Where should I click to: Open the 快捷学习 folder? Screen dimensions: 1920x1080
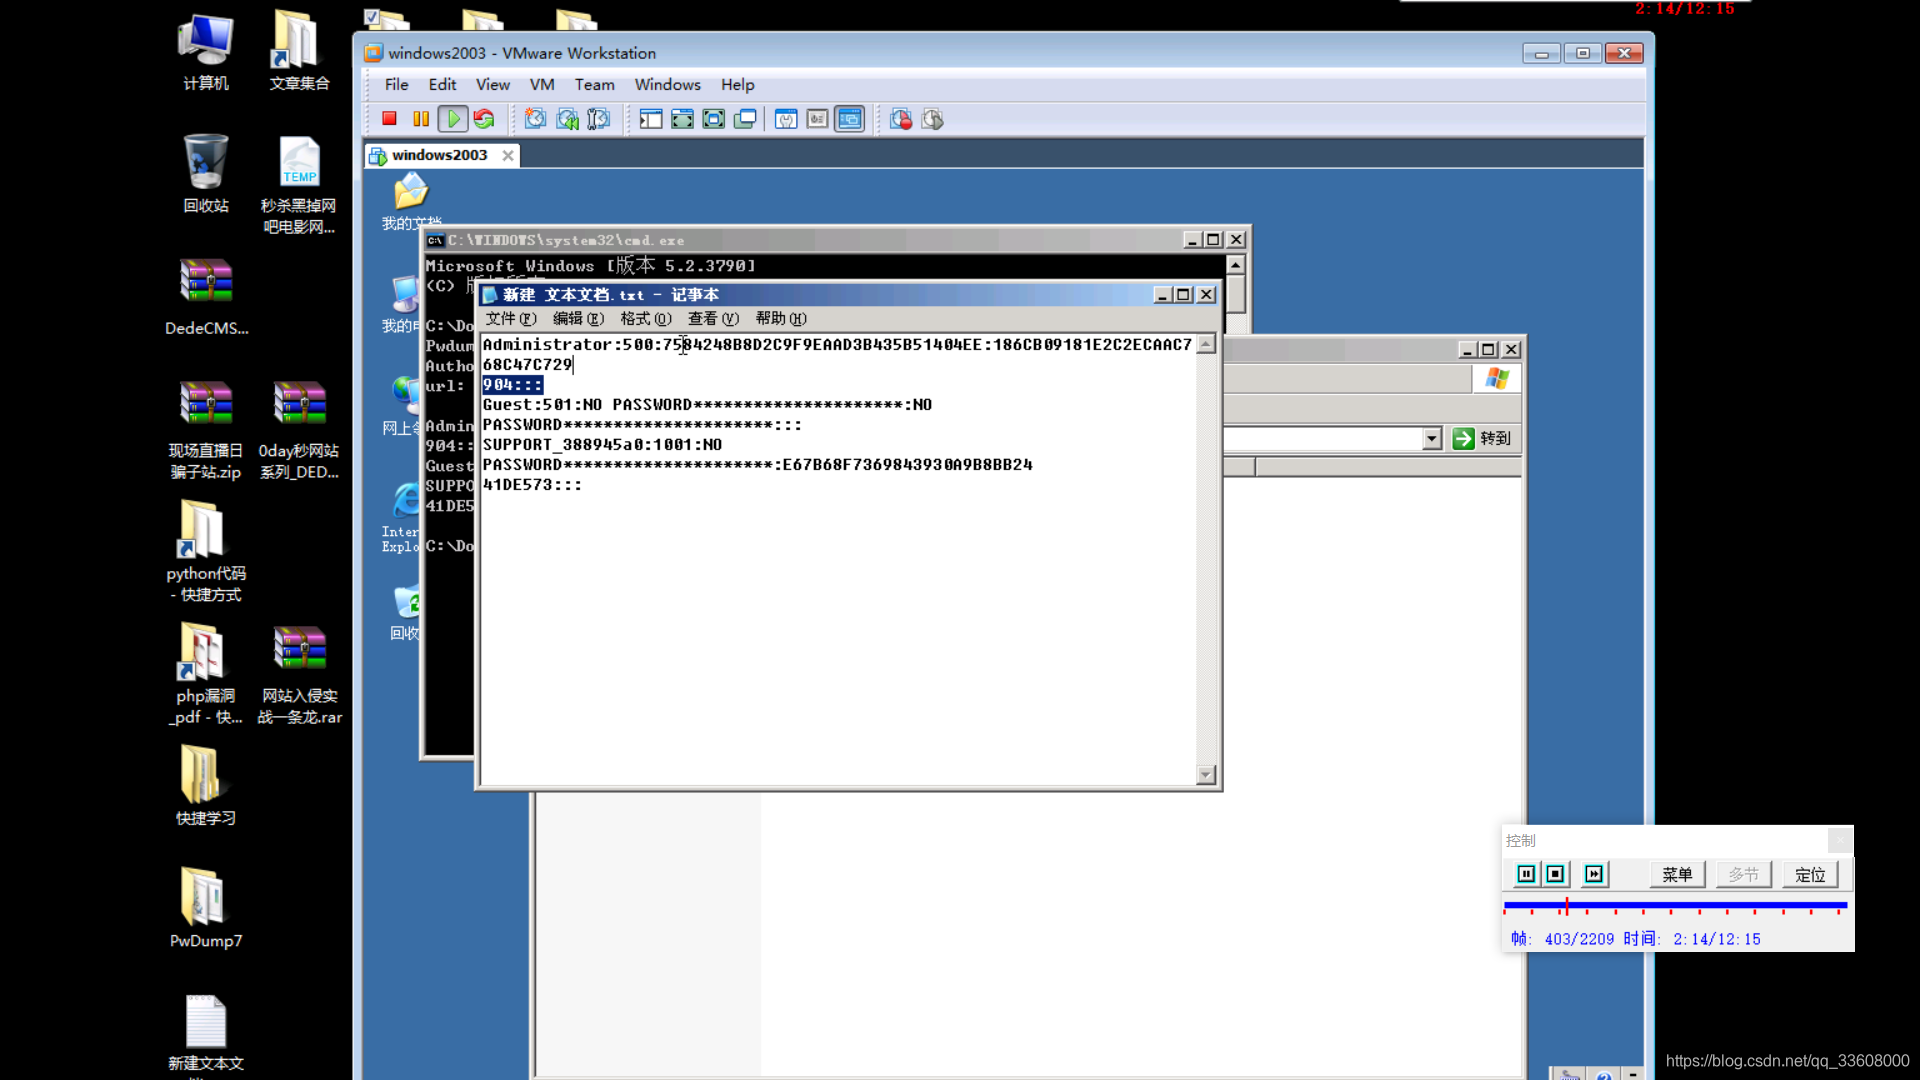(206, 786)
